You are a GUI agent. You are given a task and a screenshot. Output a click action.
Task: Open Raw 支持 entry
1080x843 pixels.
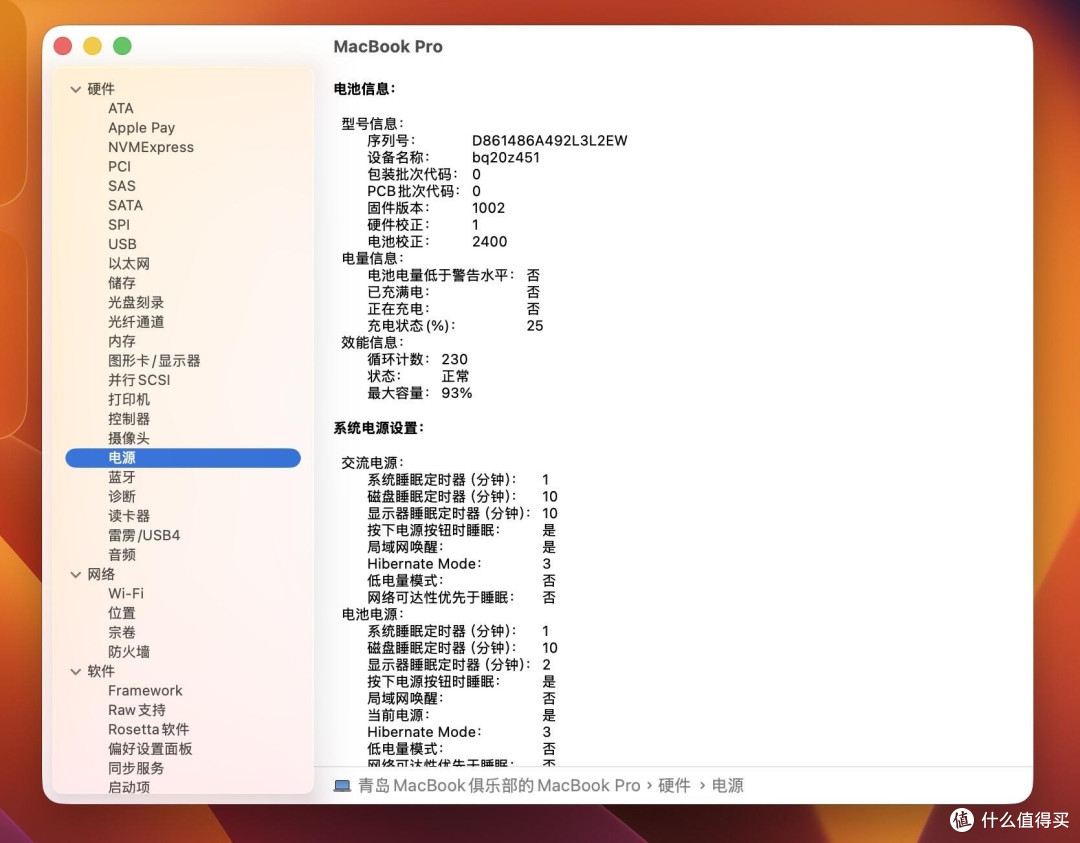pos(137,709)
